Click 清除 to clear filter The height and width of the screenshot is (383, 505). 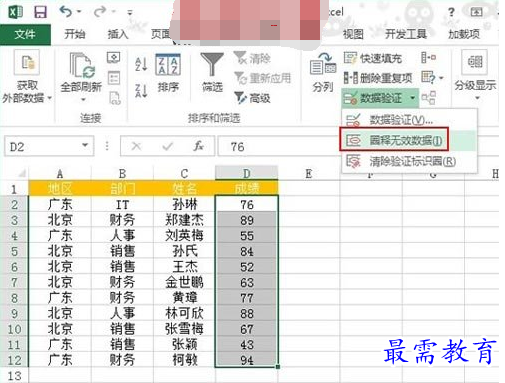253,58
